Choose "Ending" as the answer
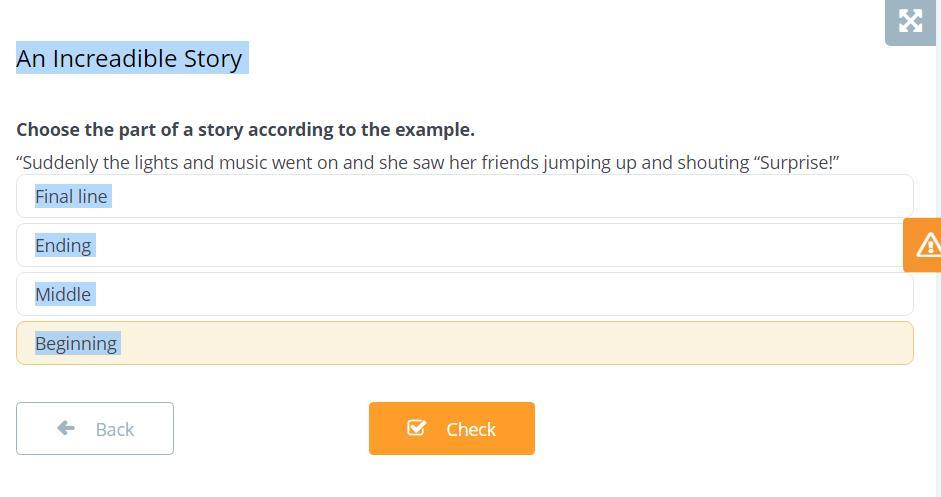Image resolution: width=941 pixels, height=497 pixels. tap(464, 246)
